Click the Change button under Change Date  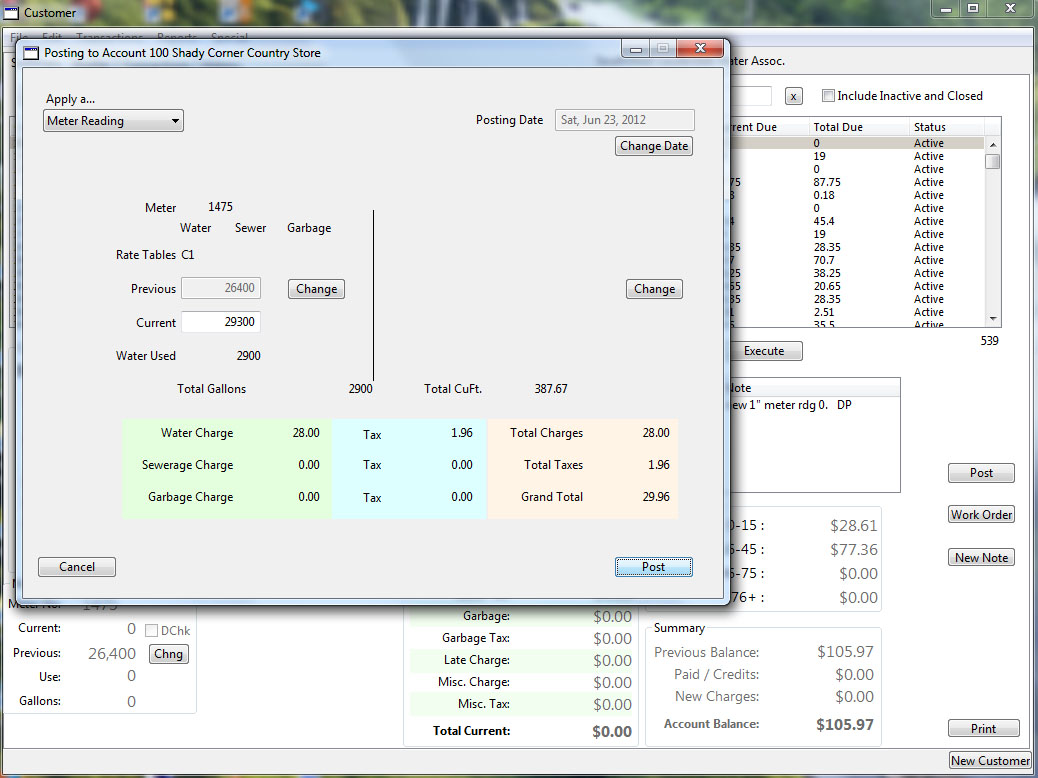tap(654, 289)
